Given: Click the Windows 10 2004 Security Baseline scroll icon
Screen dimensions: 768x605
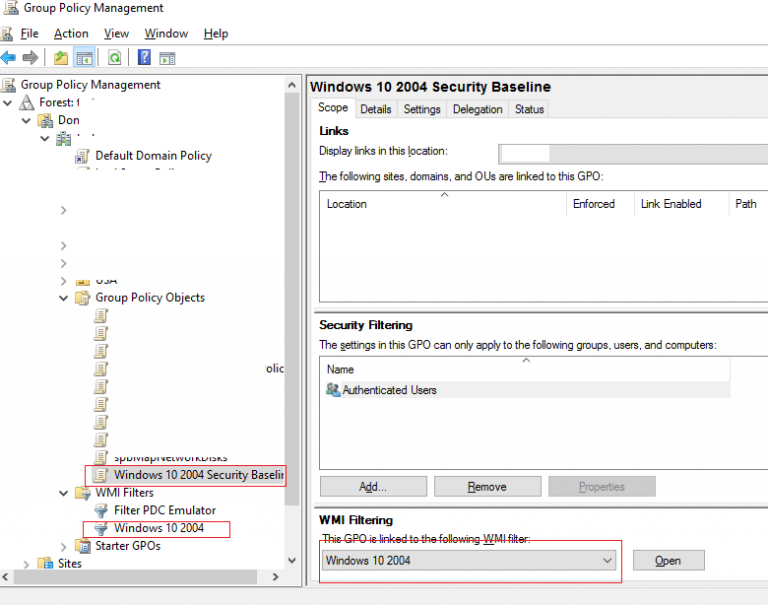Looking at the screenshot, I should coord(101,475).
